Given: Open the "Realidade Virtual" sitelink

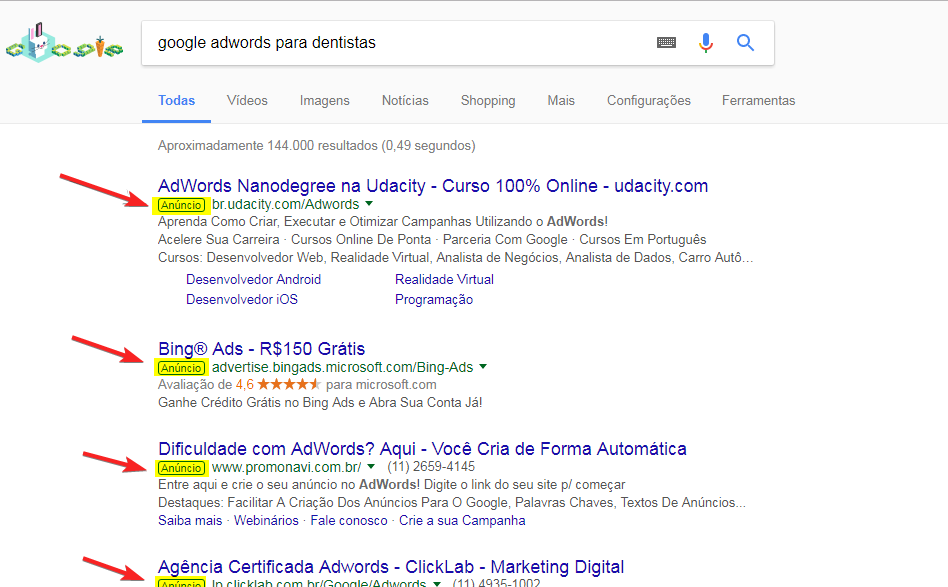Looking at the screenshot, I should coord(444,279).
